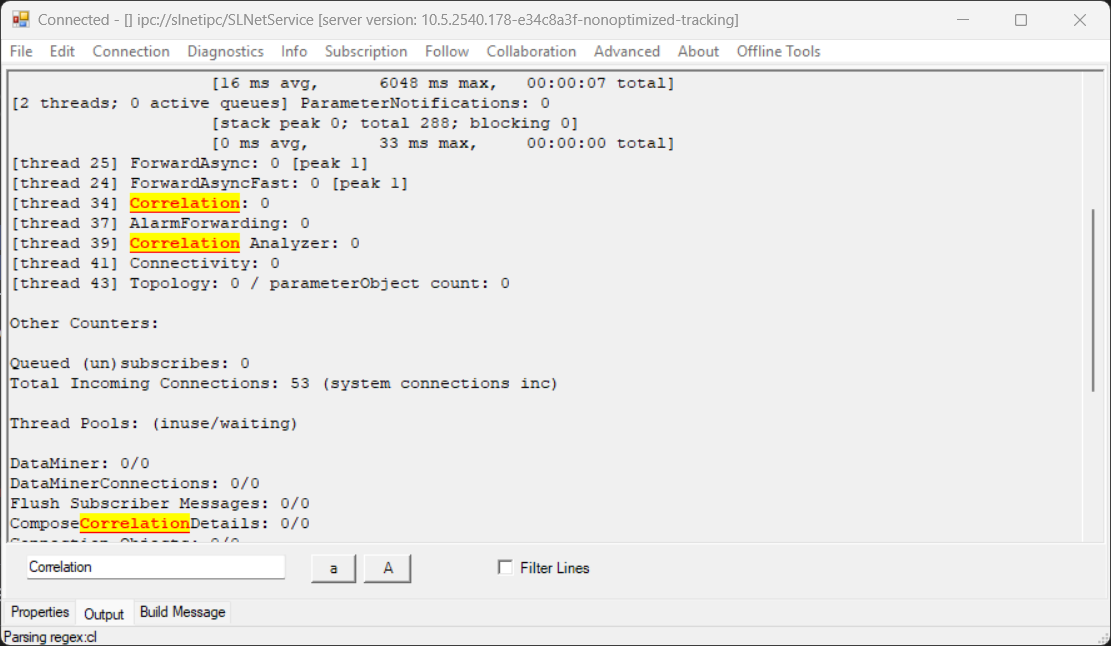Image resolution: width=1111 pixels, height=646 pixels.
Task: Open the Subscription menu
Action: (x=366, y=51)
